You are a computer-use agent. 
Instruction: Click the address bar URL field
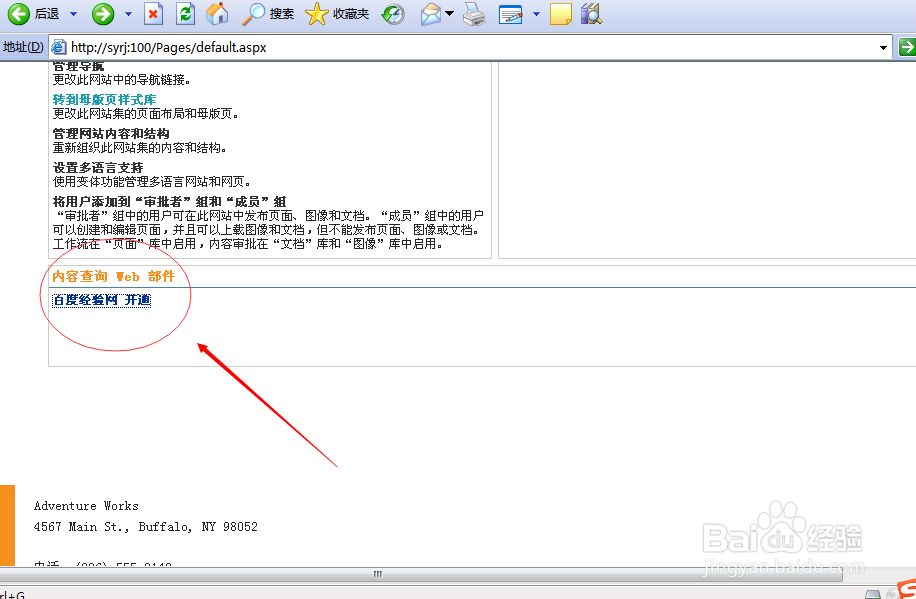[x=470, y=47]
